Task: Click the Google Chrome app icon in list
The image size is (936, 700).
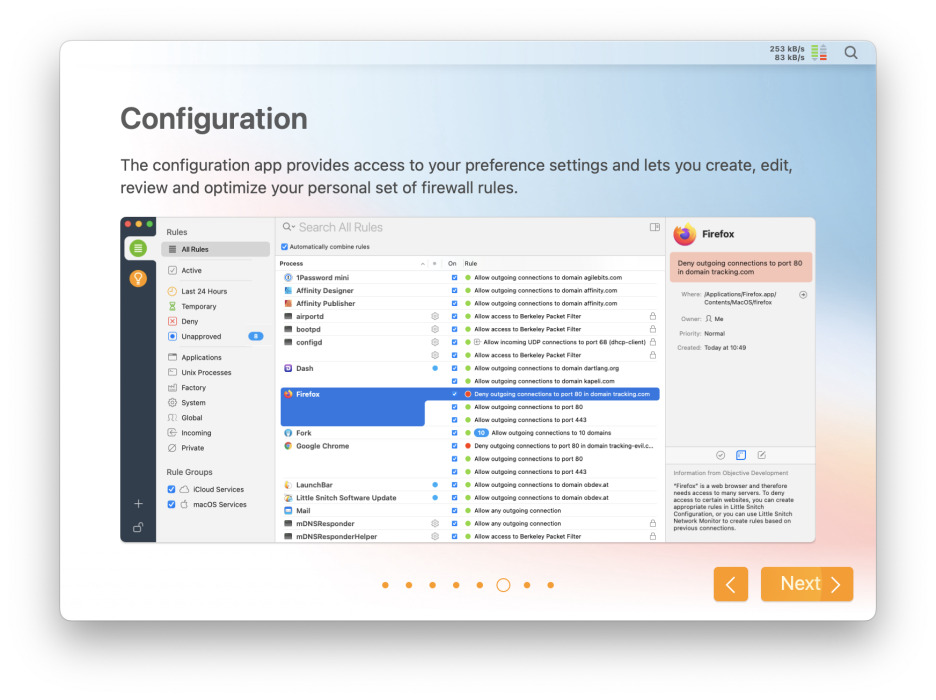Action: coord(288,446)
